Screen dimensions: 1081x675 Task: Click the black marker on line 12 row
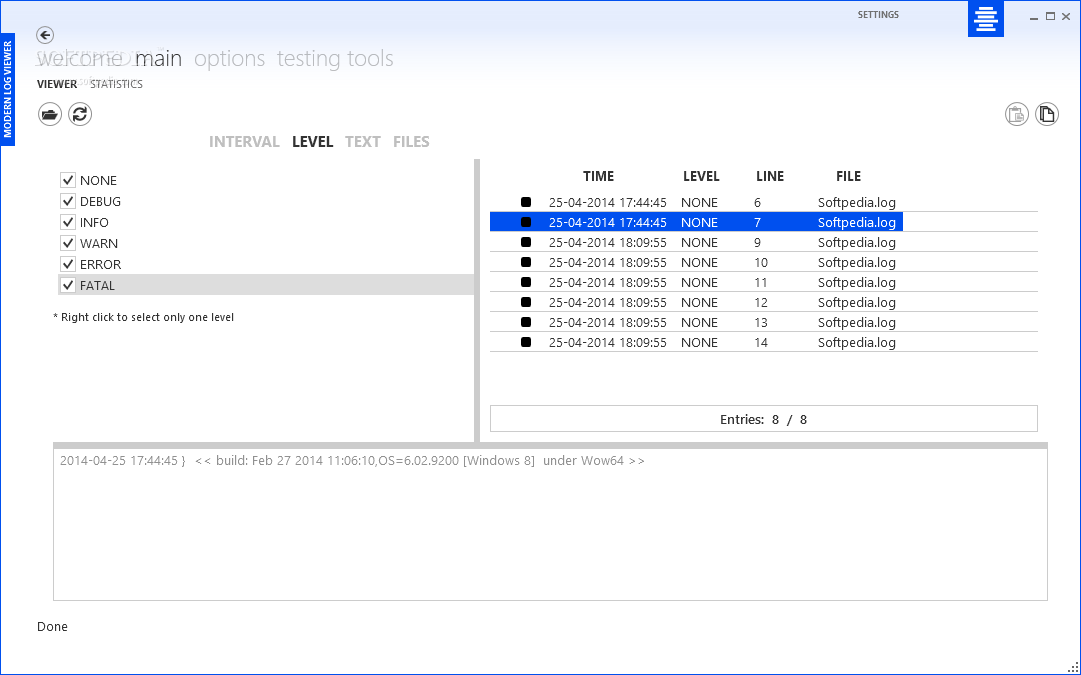[526, 302]
